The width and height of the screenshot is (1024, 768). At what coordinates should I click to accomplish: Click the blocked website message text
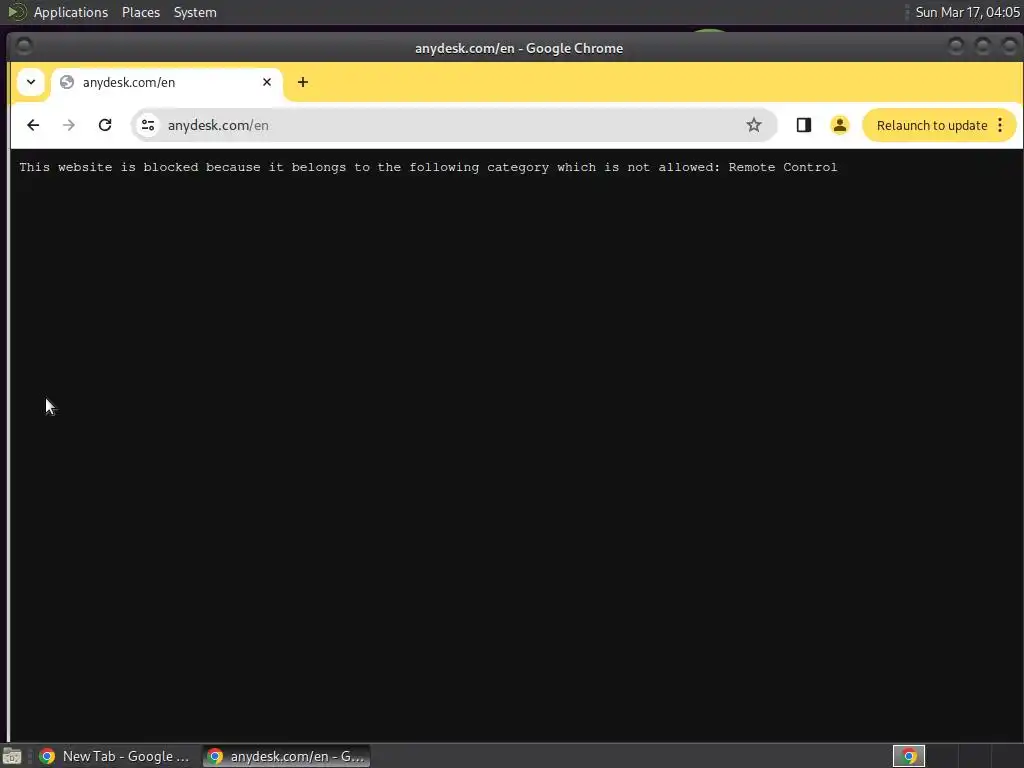(428, 167)
